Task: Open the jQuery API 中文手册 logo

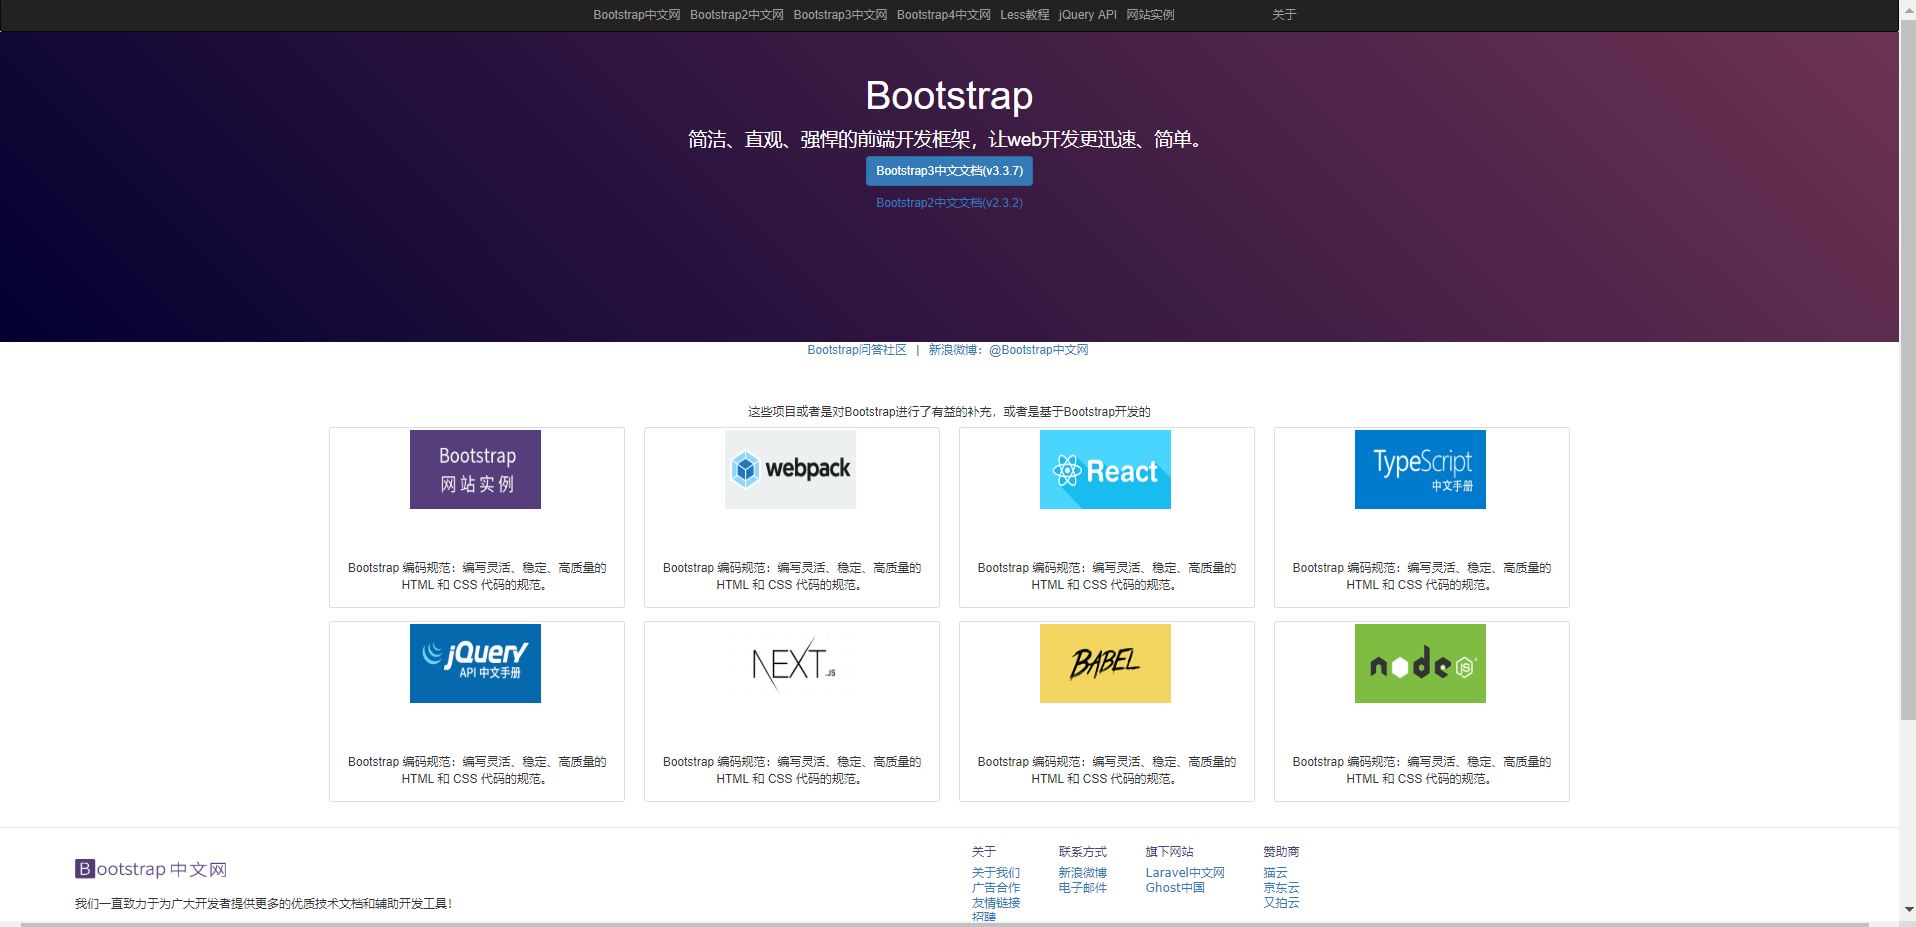Action: tap(475, 663)
